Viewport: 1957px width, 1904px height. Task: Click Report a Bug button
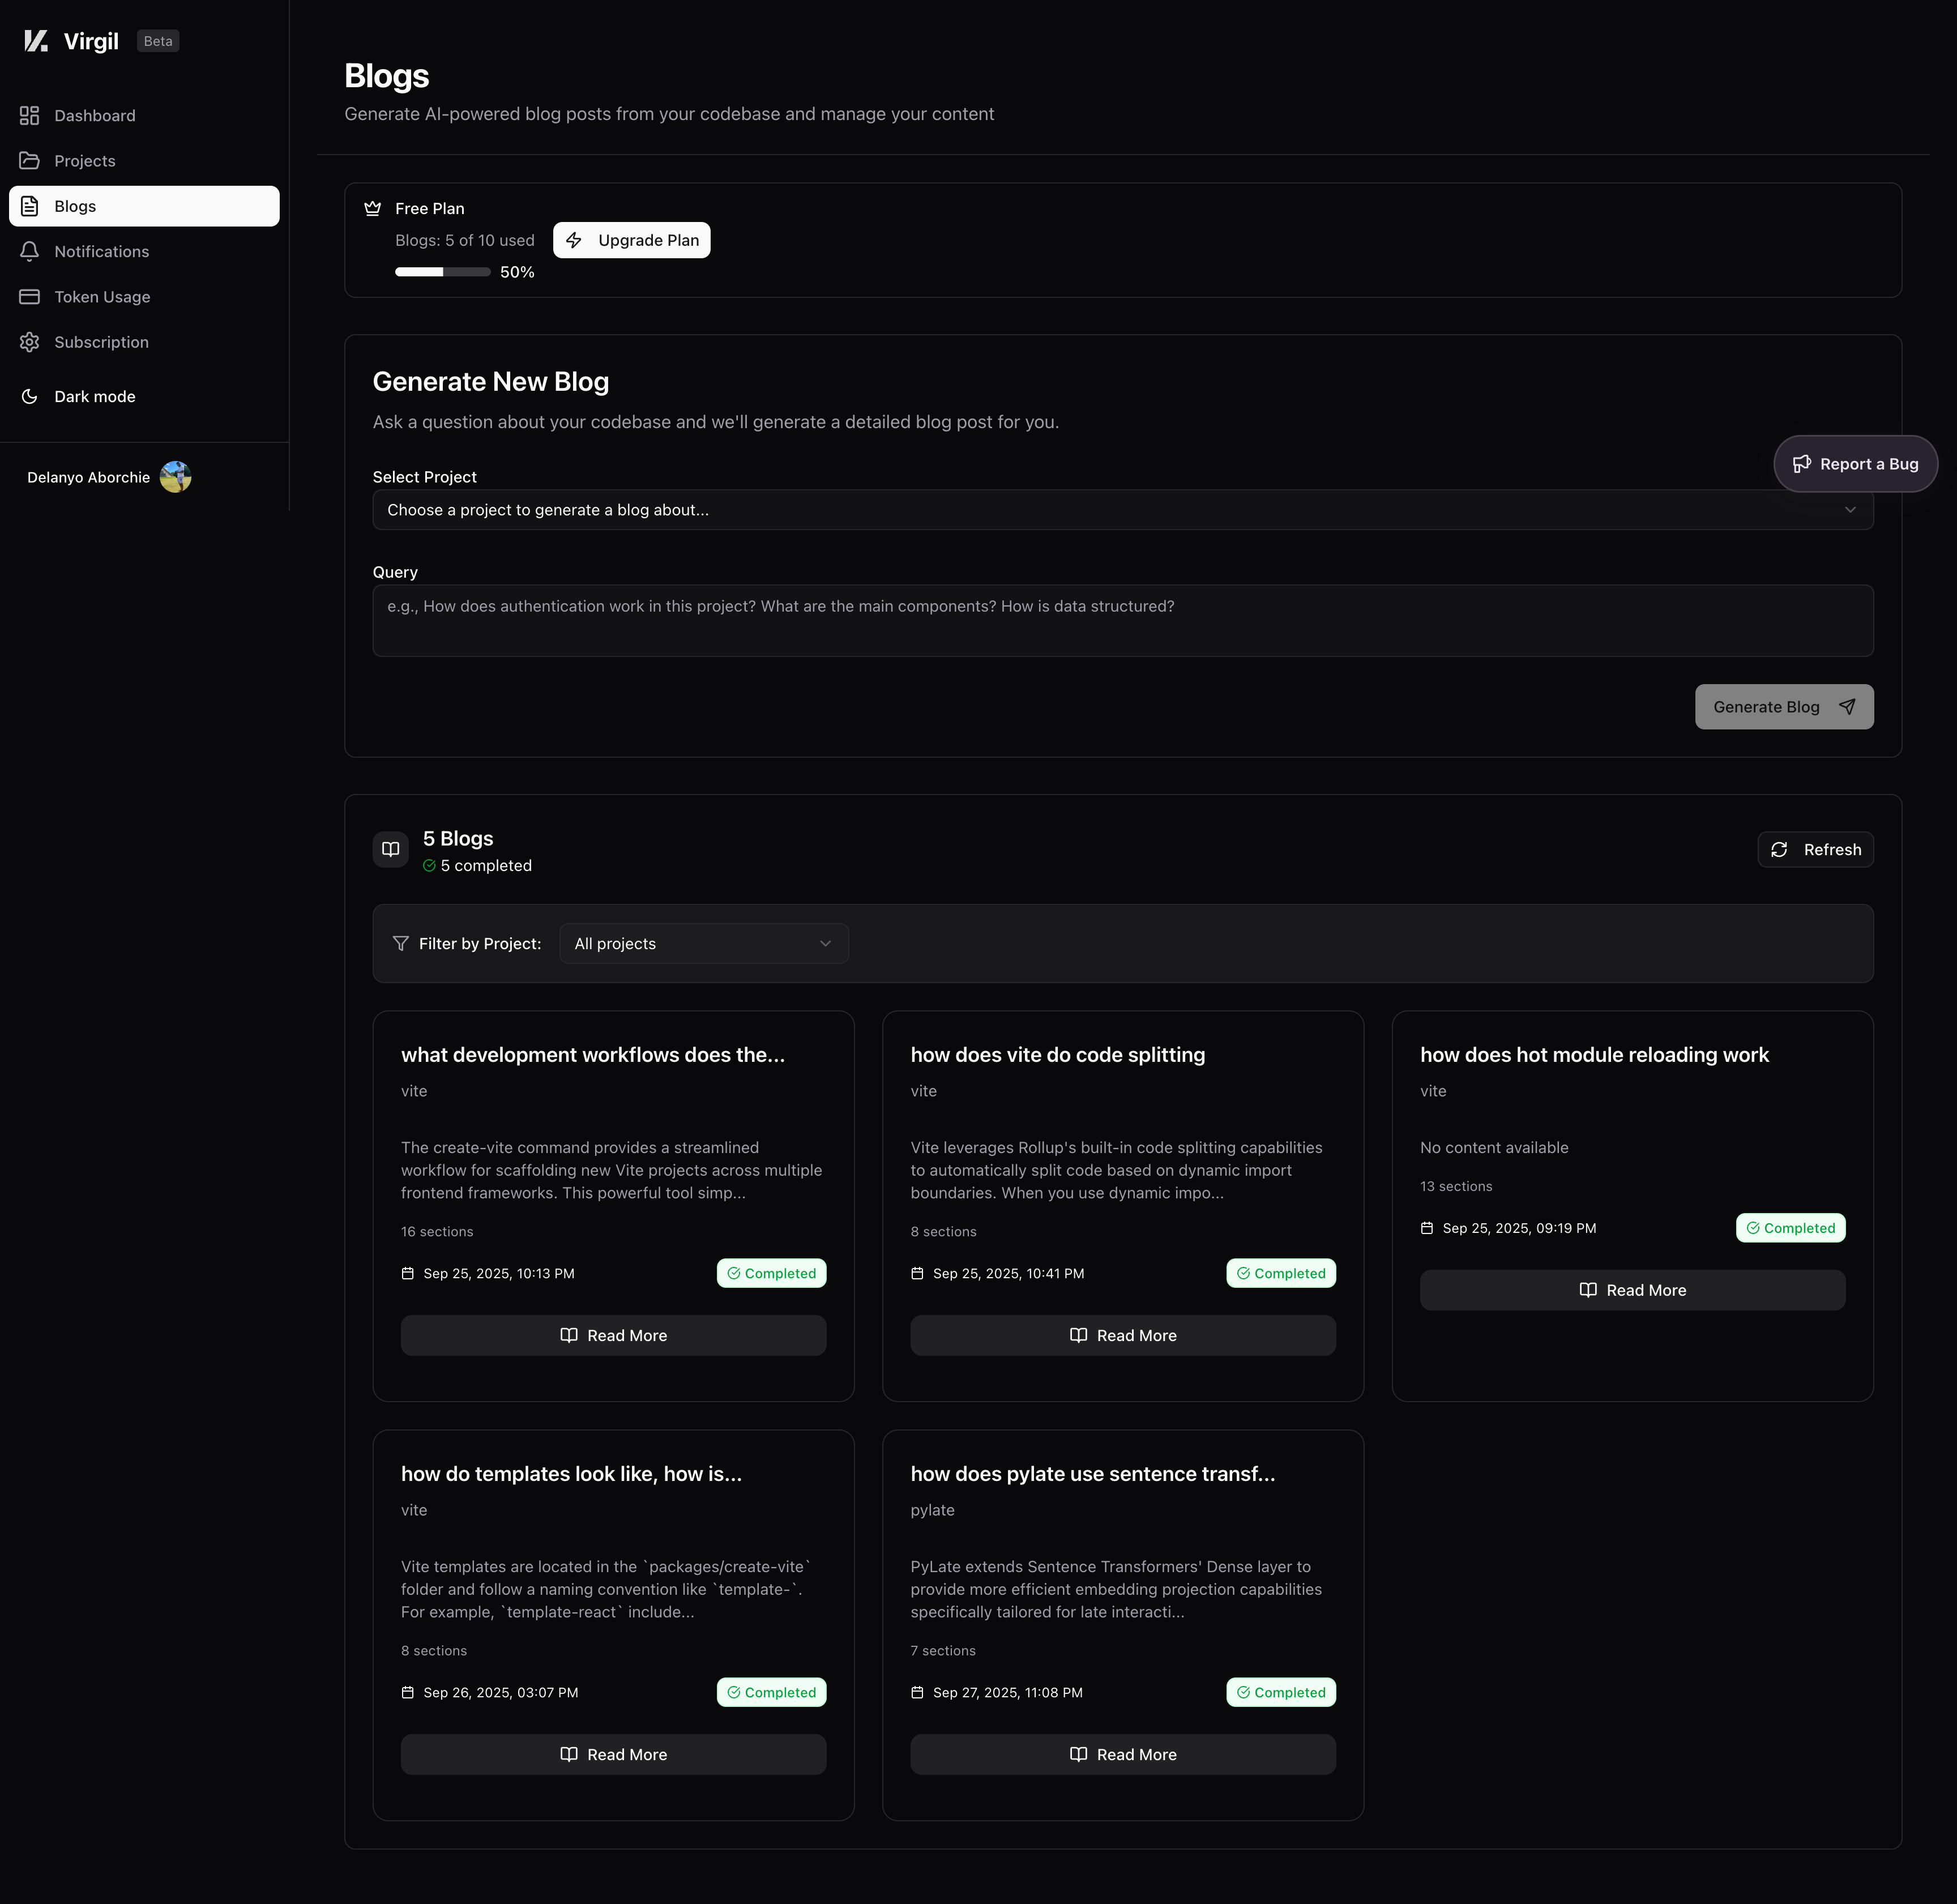pos(1855,464)
